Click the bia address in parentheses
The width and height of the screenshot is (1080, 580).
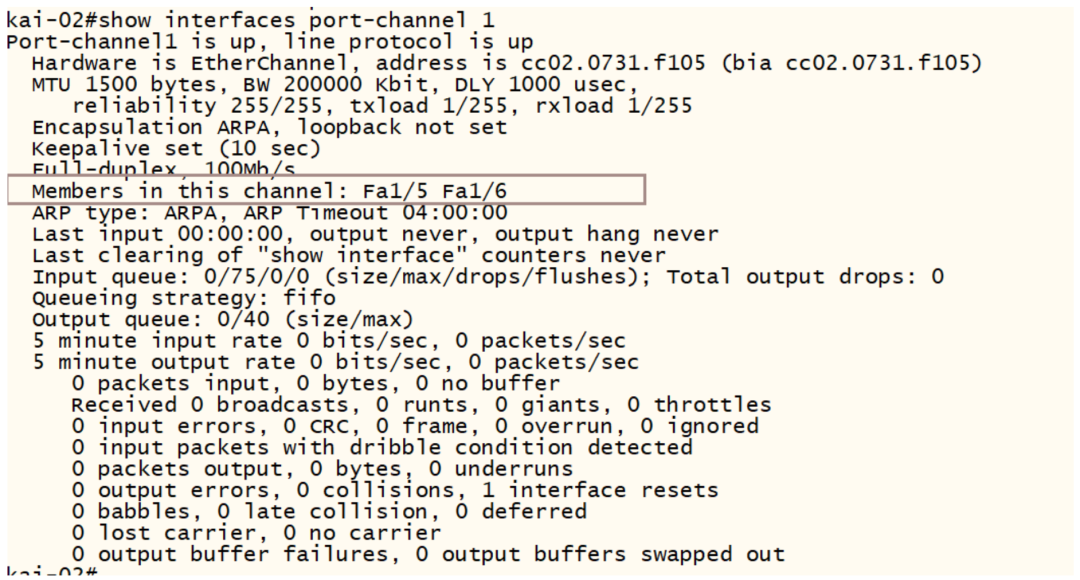pos(851,63)
